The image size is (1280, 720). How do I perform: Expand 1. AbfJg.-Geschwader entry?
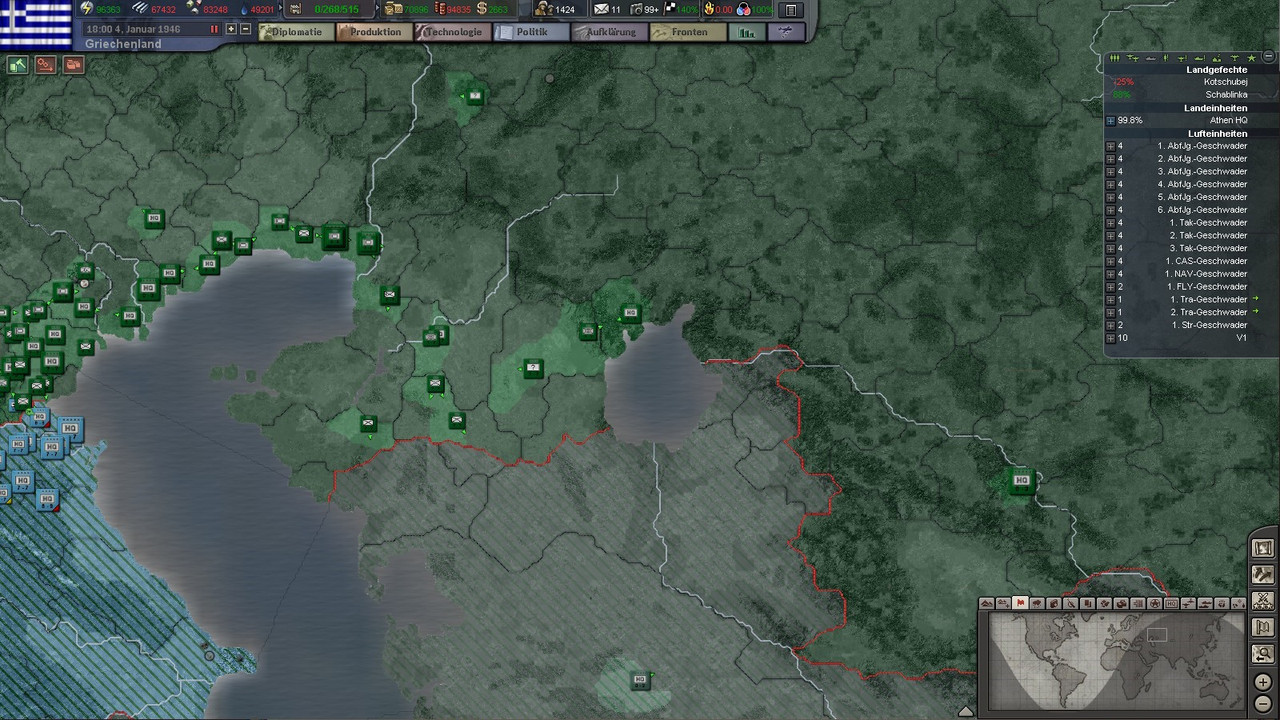[x=1110, y=146]
